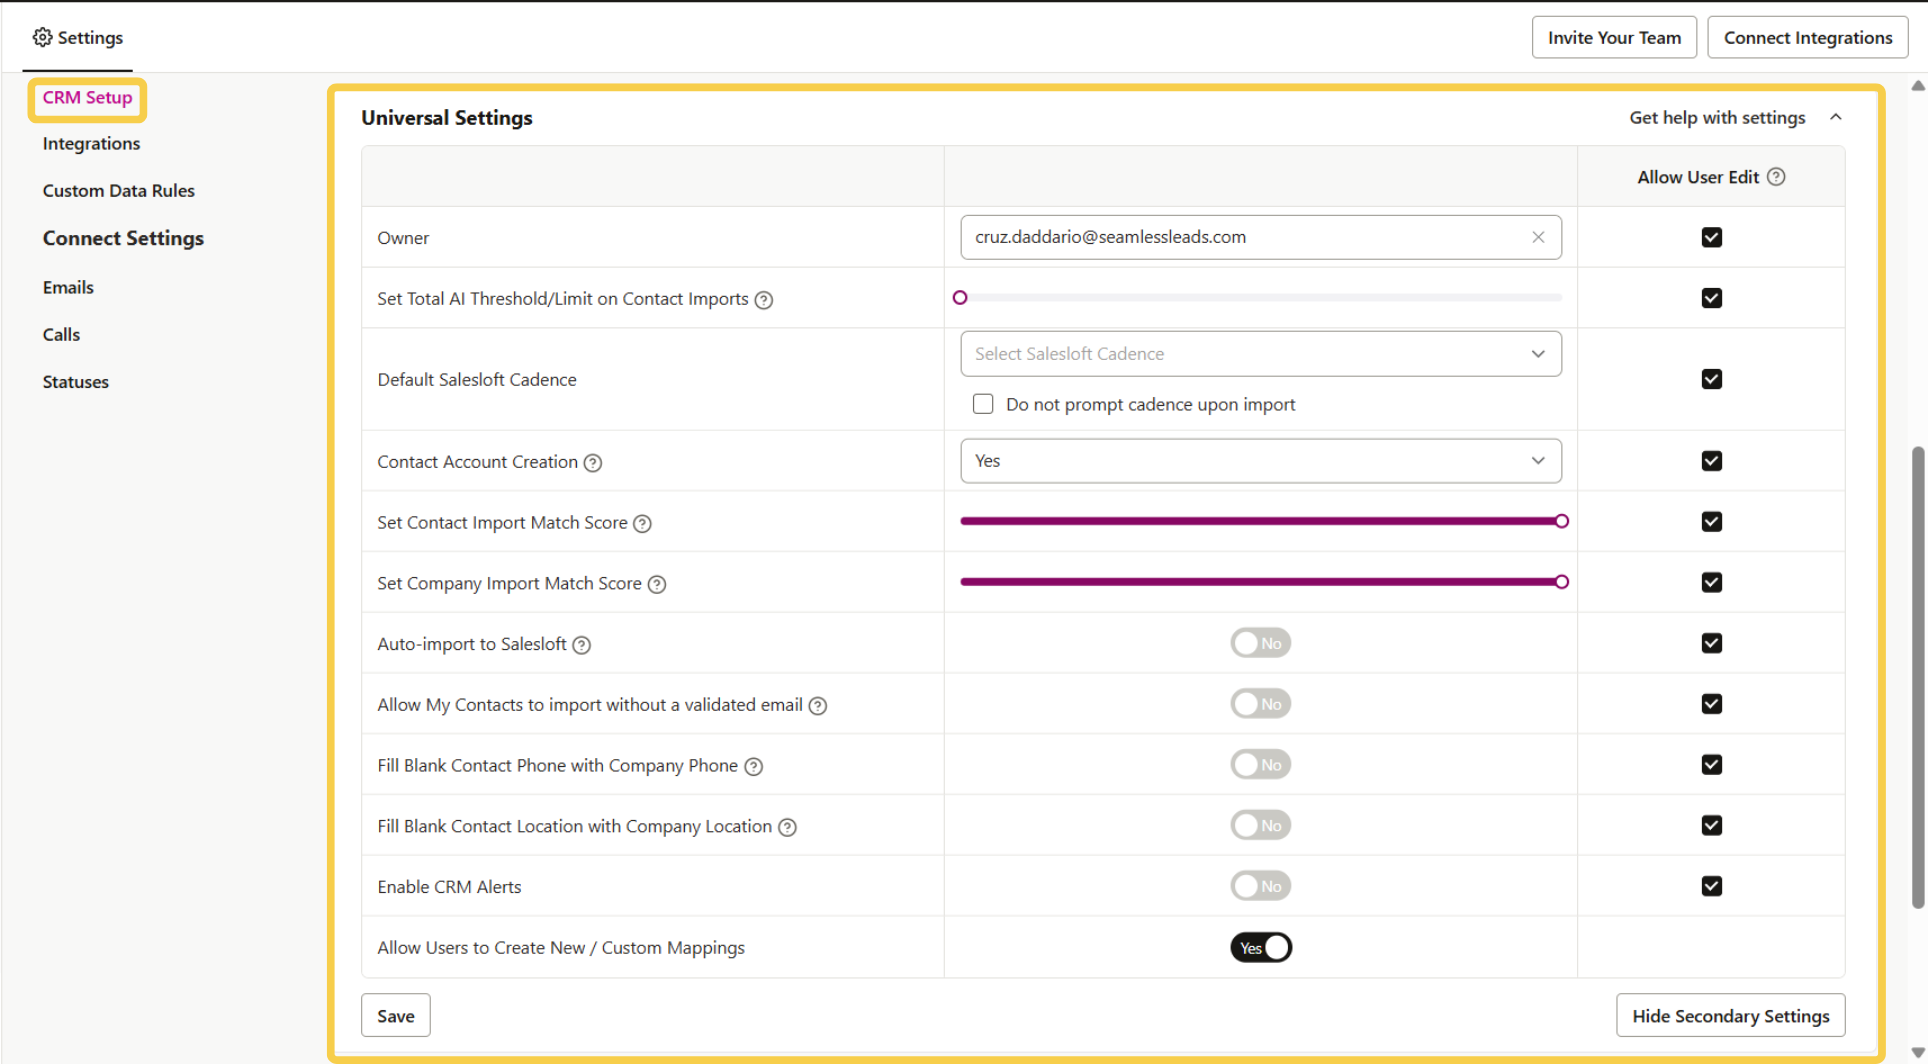Click help beside Set Total AI Threshold

click(764, 300)
